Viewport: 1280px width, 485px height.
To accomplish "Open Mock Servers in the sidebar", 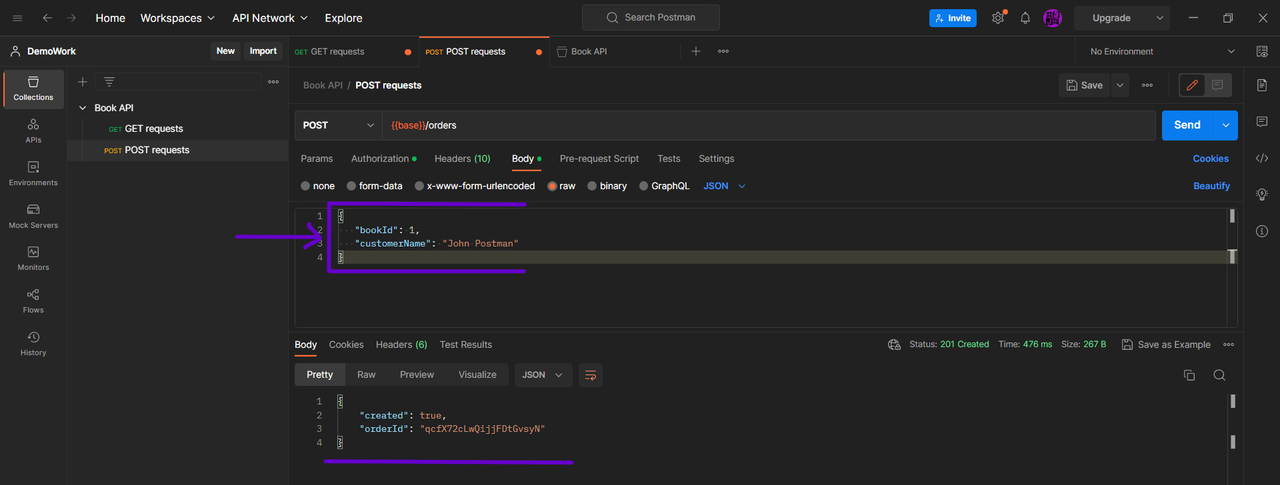I will pos(33,215).
